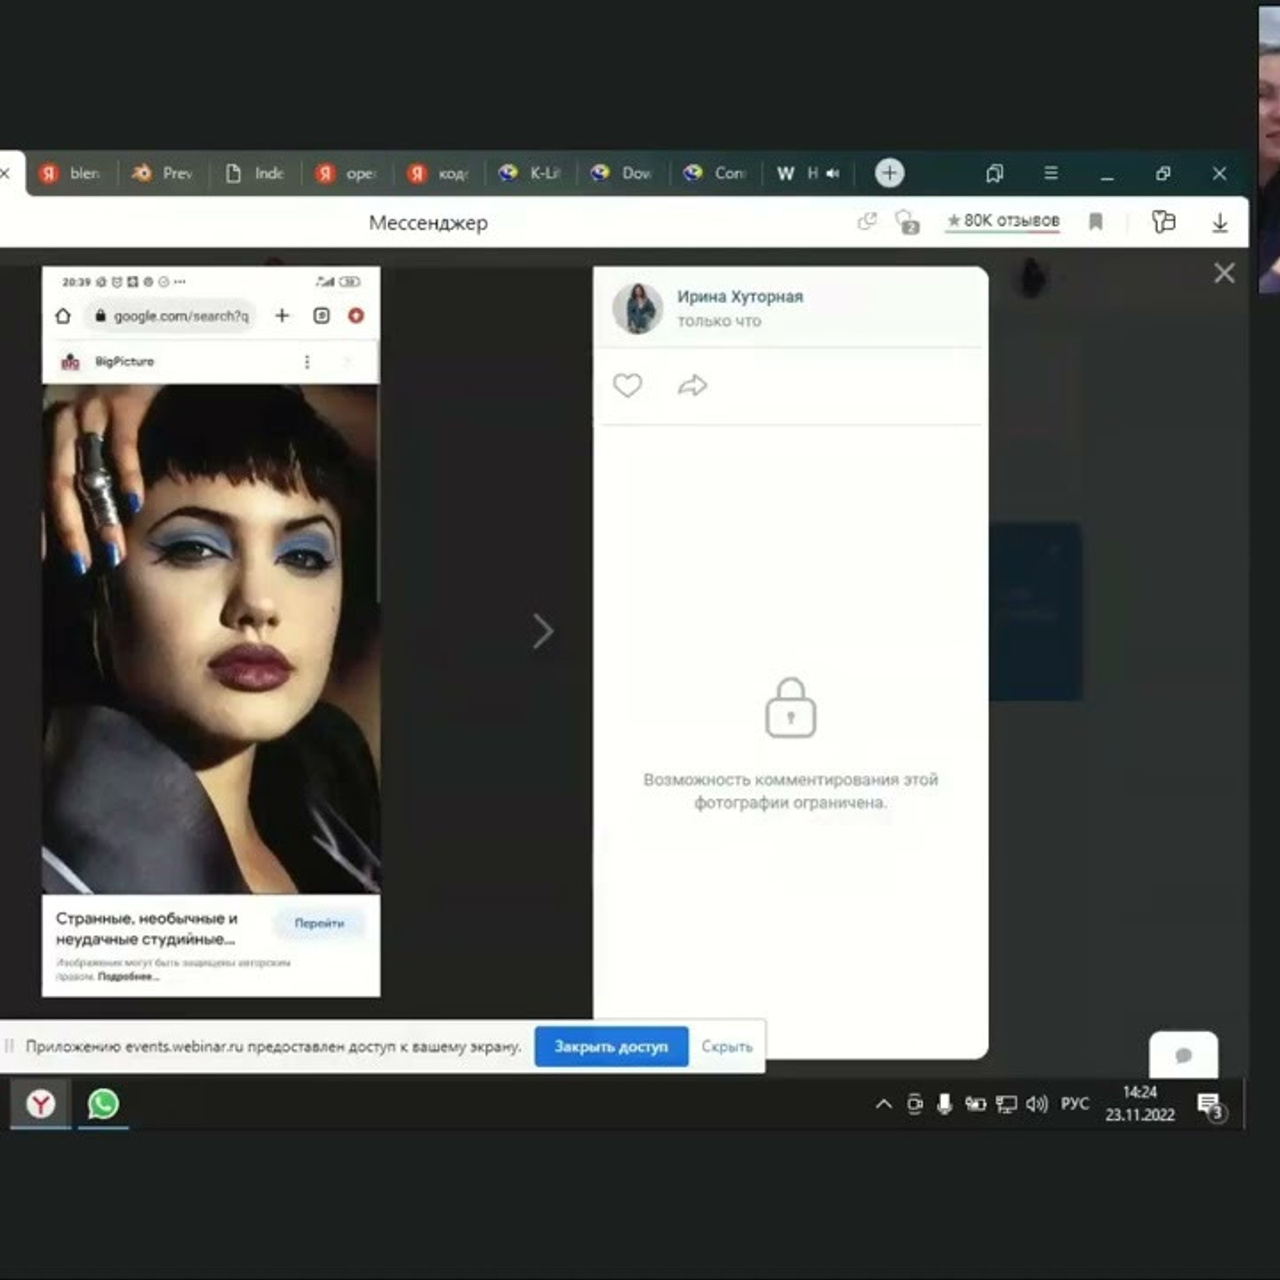The width and height of the screenshot is (1280, 1280).
Task: Open Ирина Хуторная profile link
Action: coord(739,296)
